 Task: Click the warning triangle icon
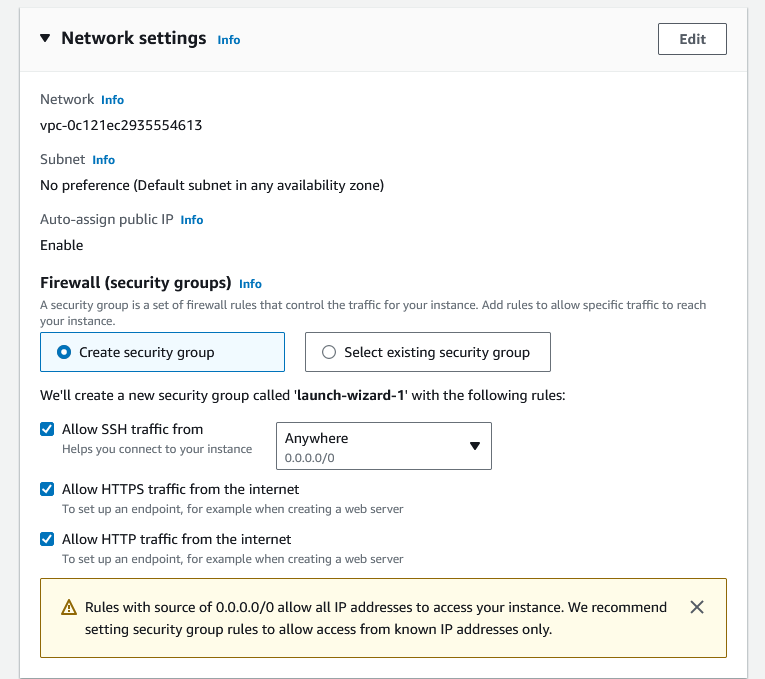(68, 608)
